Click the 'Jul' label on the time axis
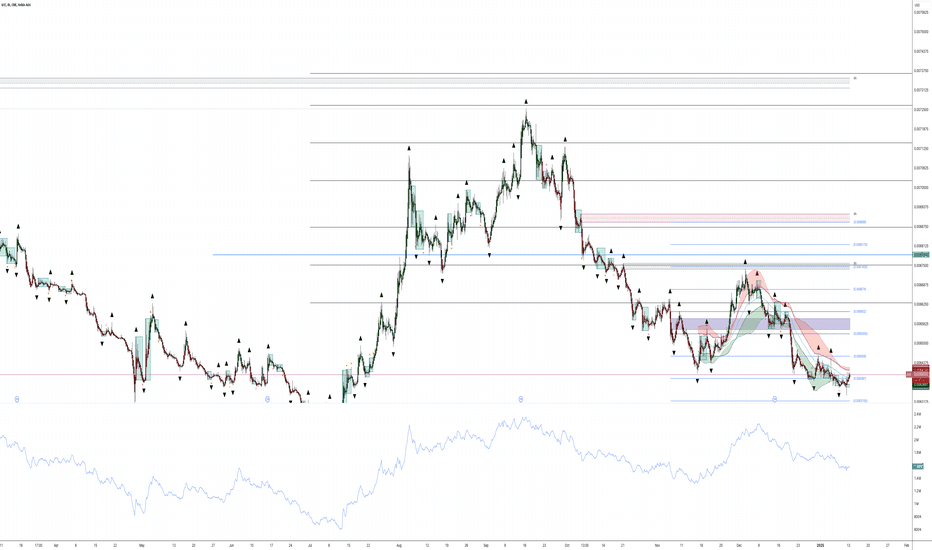This screenshot has height=550, width=932. coord(310,544)
